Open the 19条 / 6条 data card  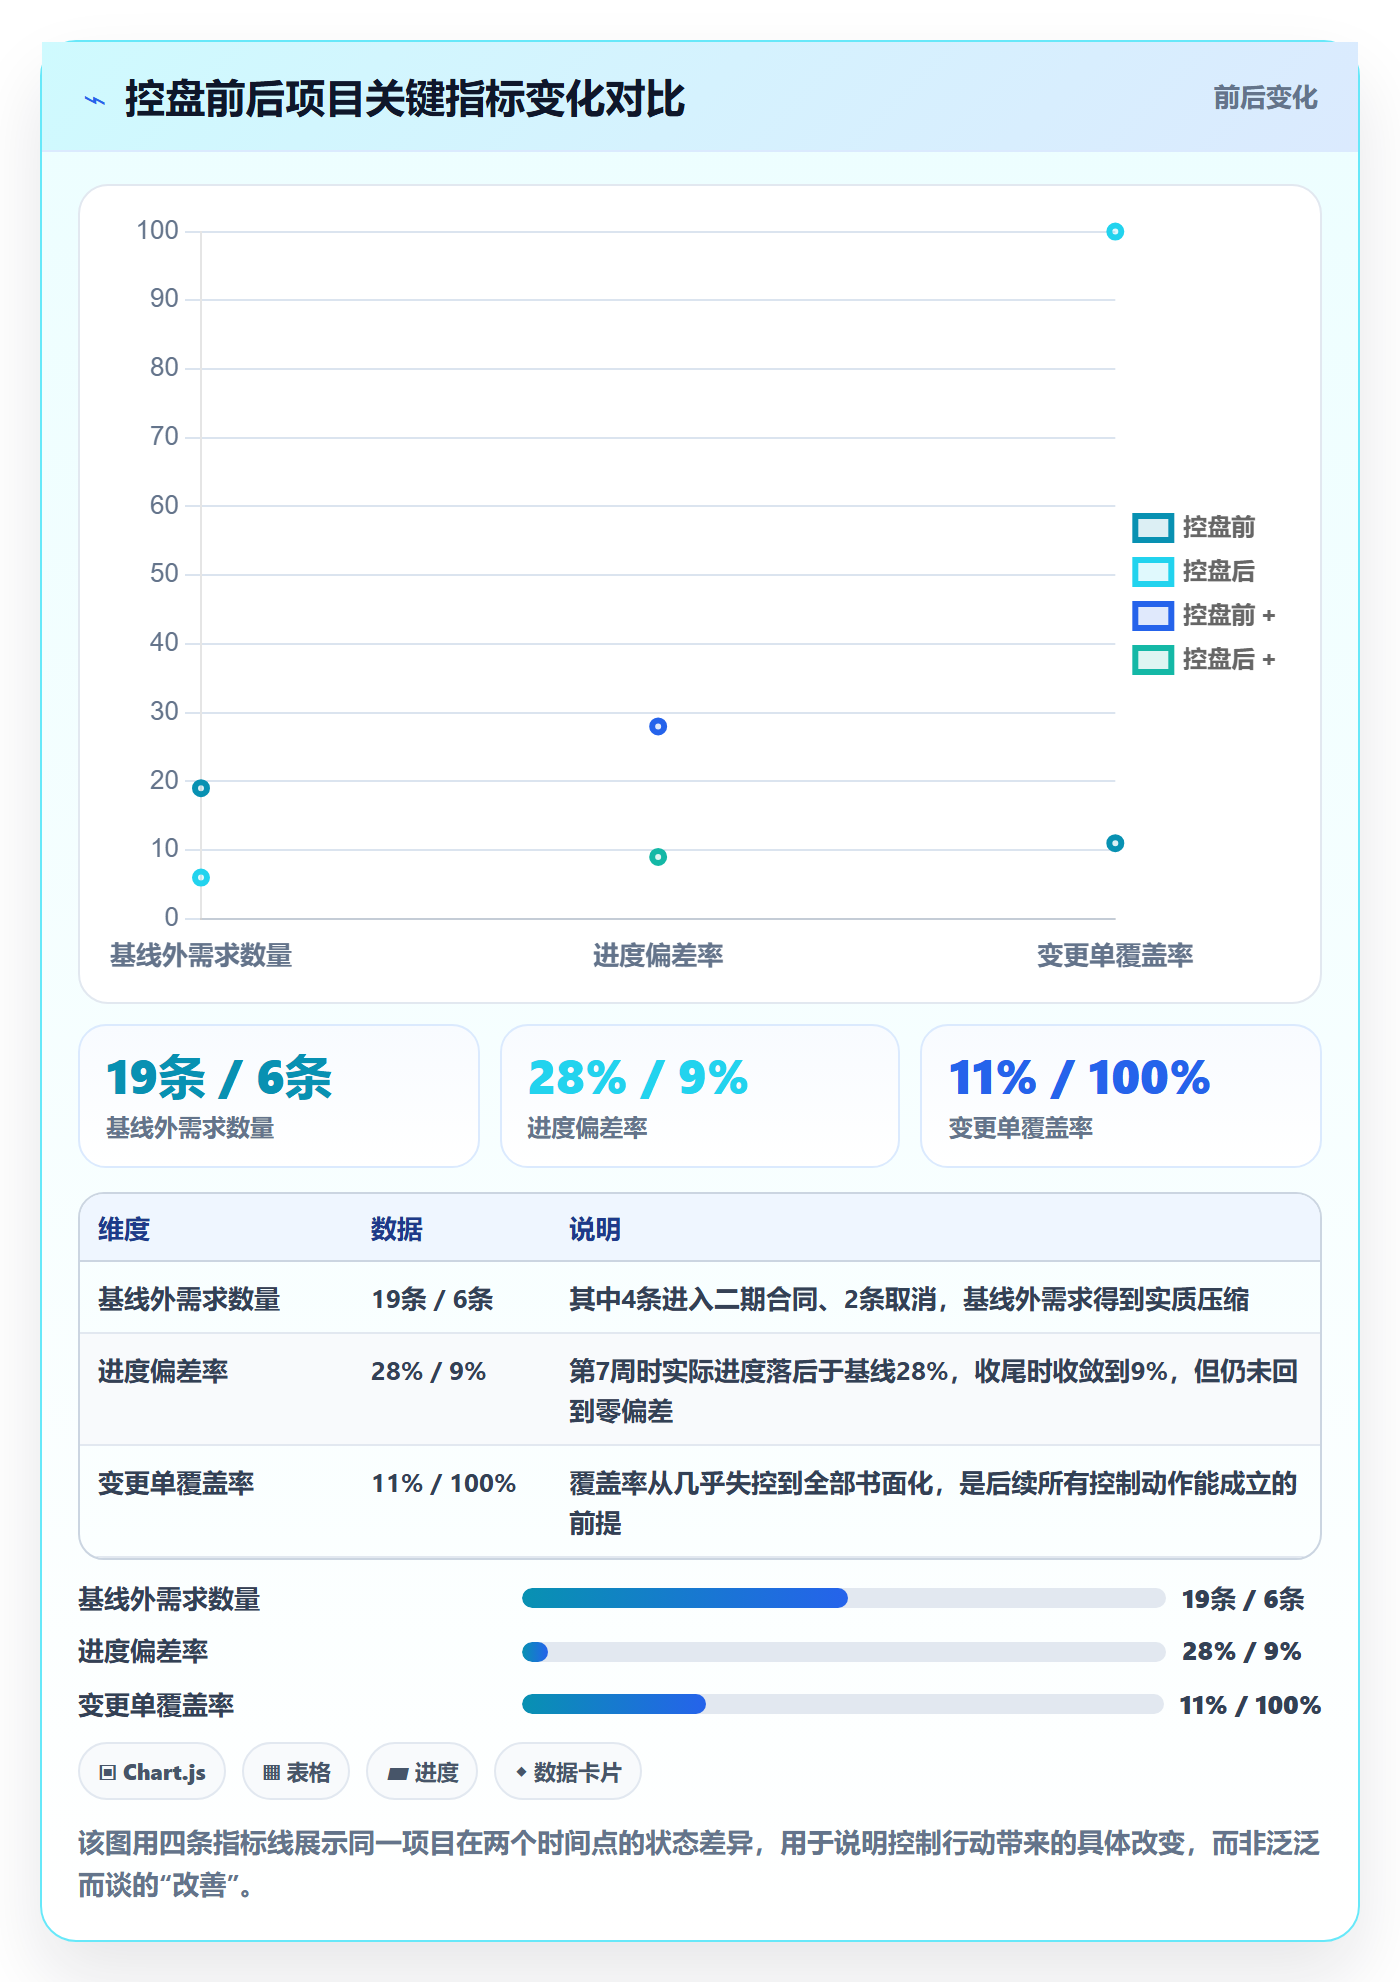pyautogui.click(x=279, y=1096)
